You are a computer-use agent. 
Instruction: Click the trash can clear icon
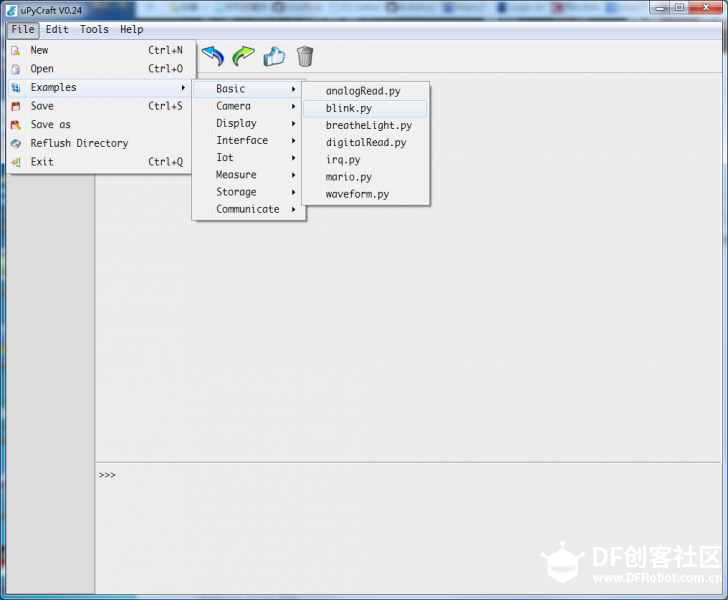305,56
